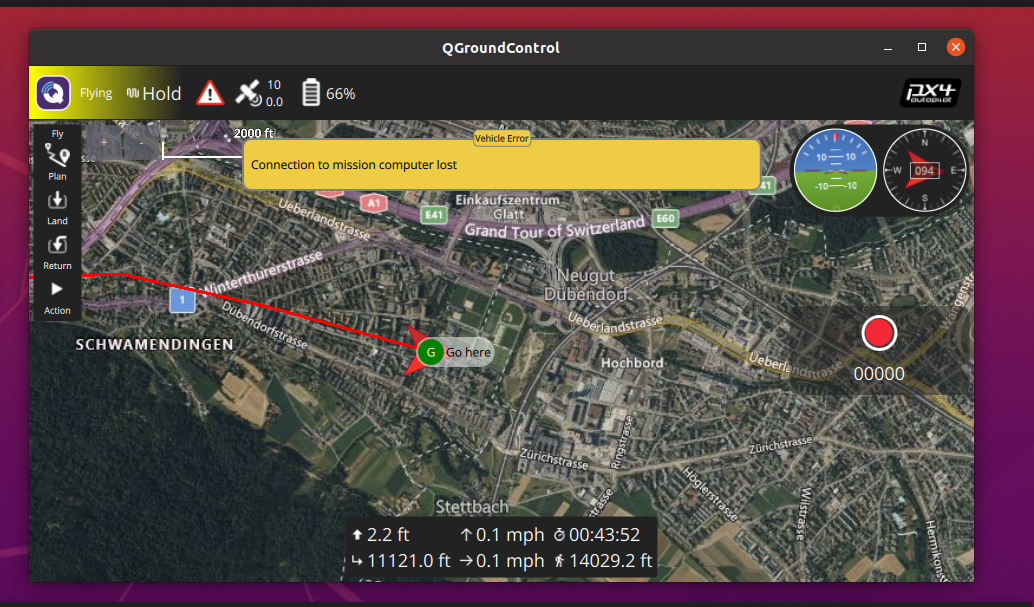Click the 00000 recording counter
Image resolution: width=1034 pixels, height=607 pixels.
pyautogui.click(x=879, y=373)
